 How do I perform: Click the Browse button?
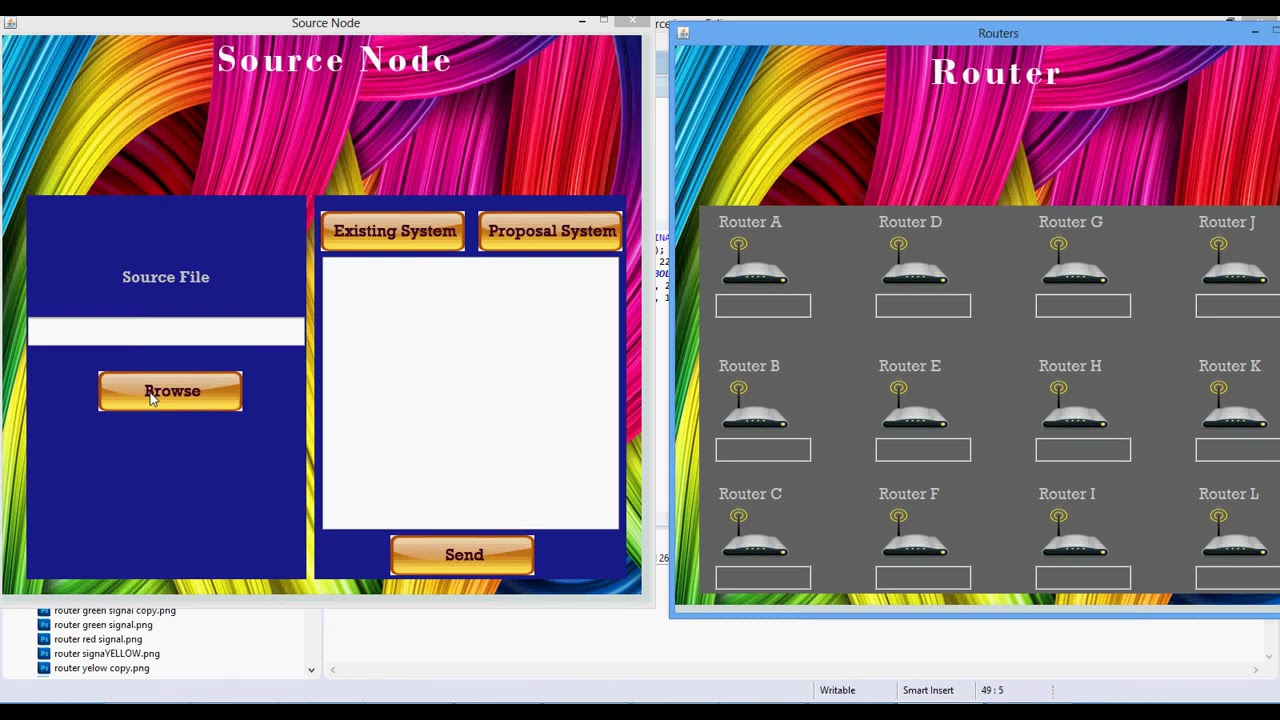(170, 391)
